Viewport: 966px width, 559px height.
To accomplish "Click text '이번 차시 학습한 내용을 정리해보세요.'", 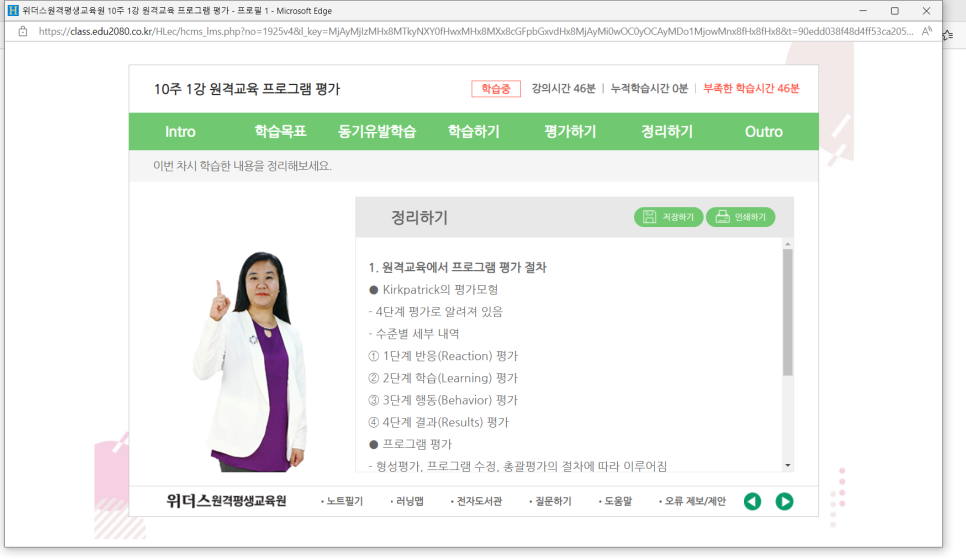I will [x=242, y=166].
